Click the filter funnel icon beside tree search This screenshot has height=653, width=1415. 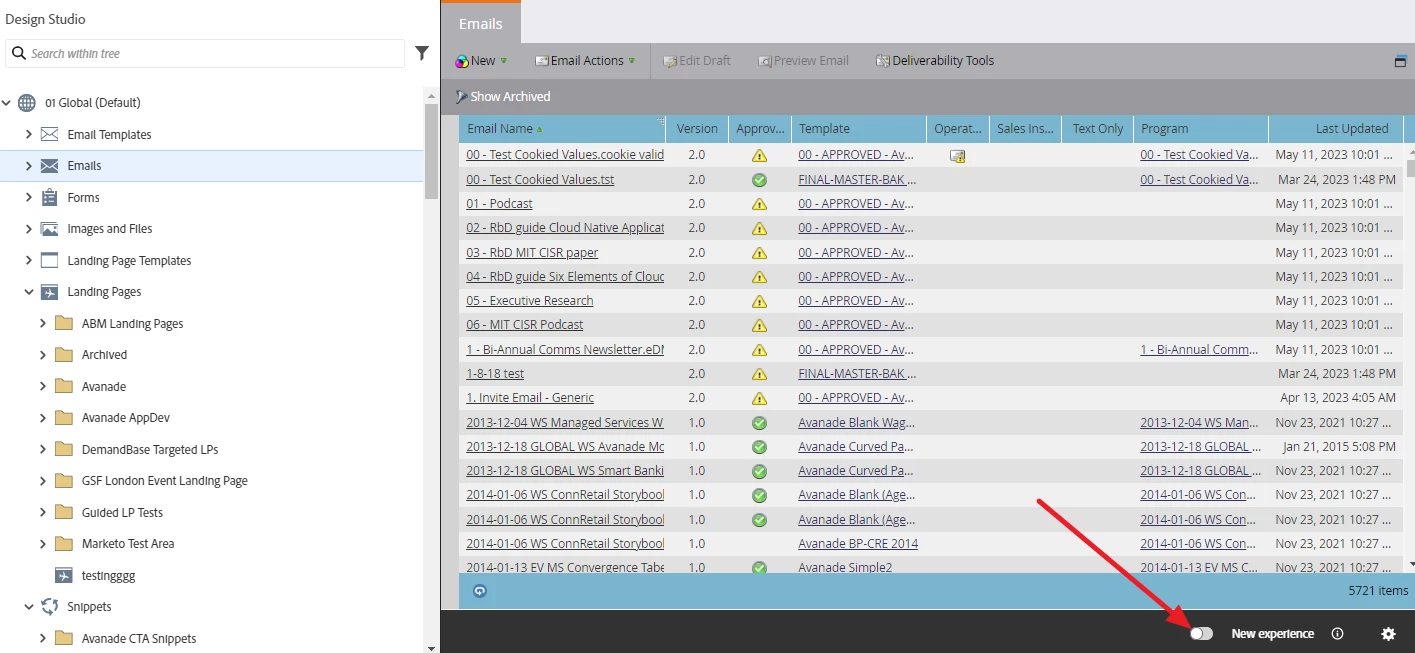click(x=422, y=53)
